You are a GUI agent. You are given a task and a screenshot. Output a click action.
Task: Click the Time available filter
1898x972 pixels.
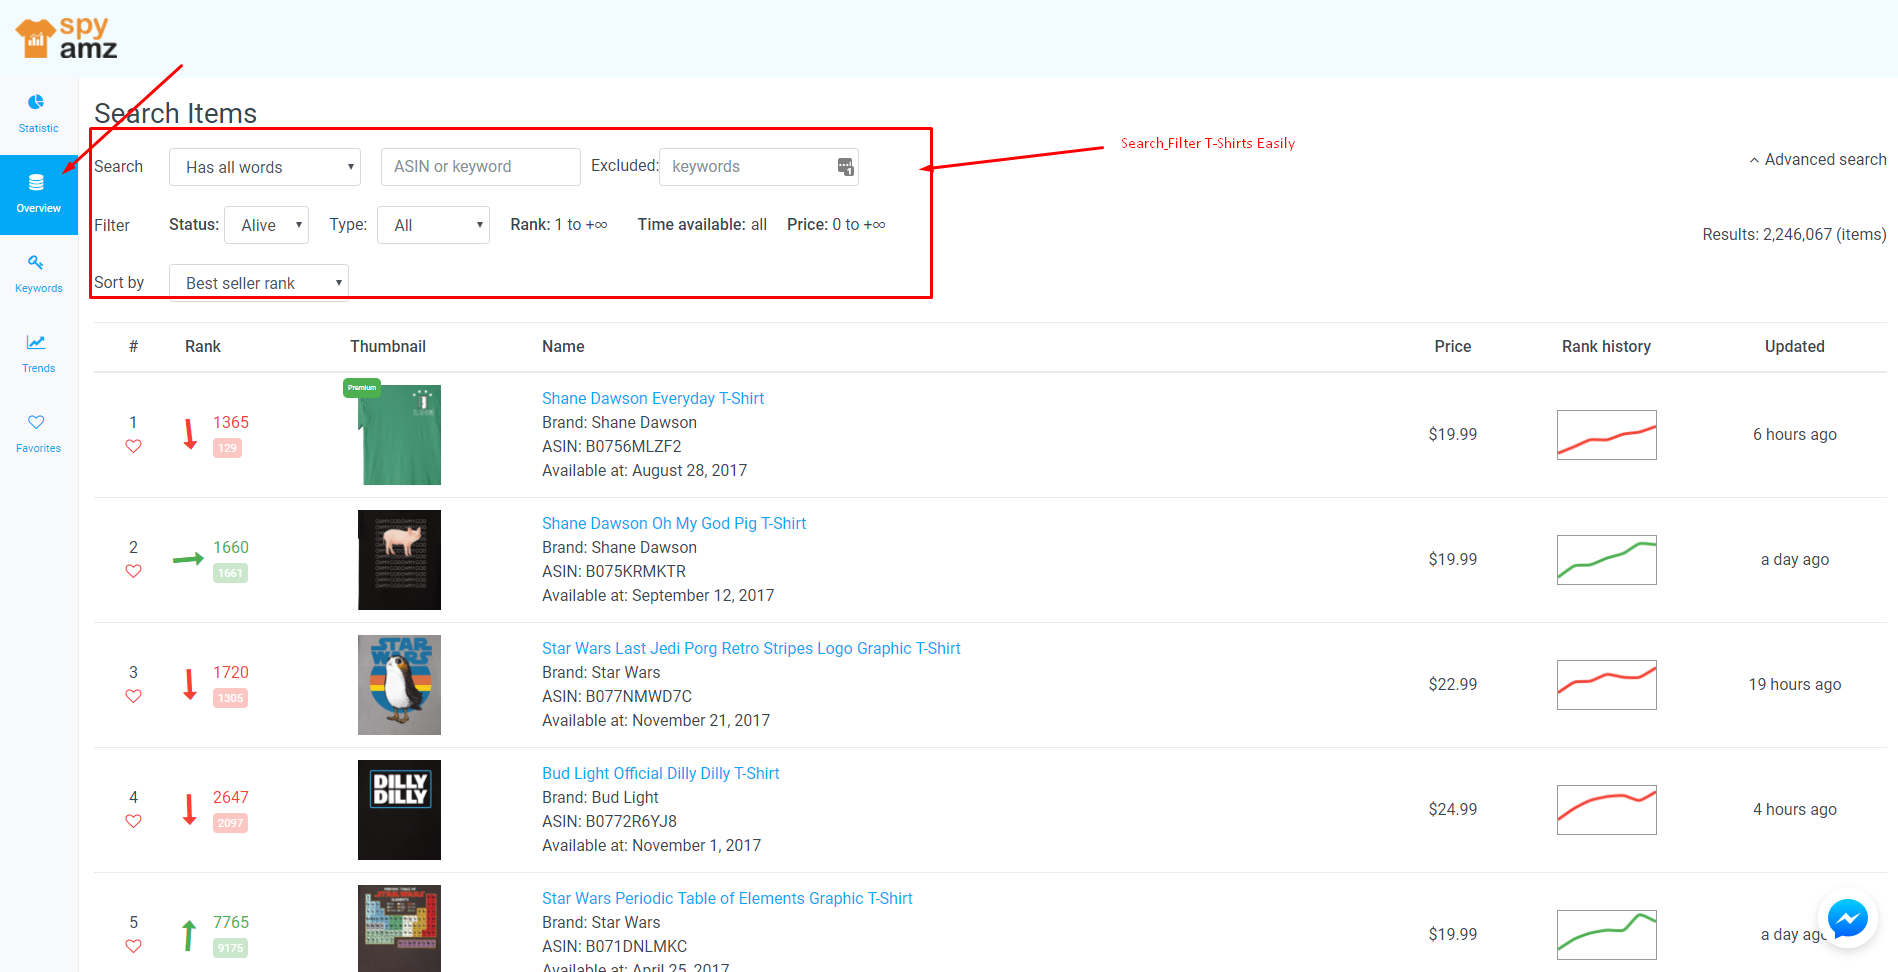[x=702, y=224]
